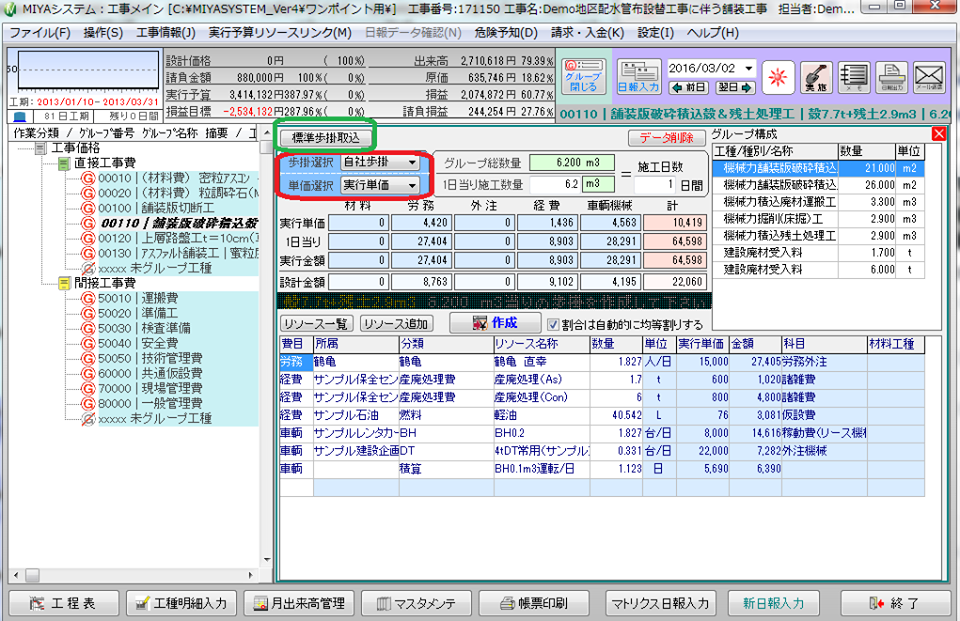Click the グループ総数量 field 6.200 m3
This screenshot has height=621, width=960.
[x=572, y=162]
